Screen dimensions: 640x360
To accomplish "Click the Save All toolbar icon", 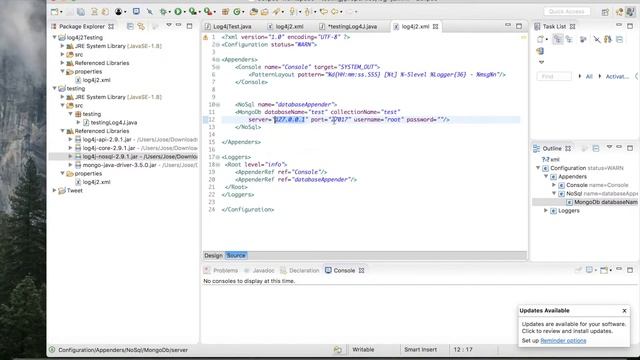I will [81, 12].
